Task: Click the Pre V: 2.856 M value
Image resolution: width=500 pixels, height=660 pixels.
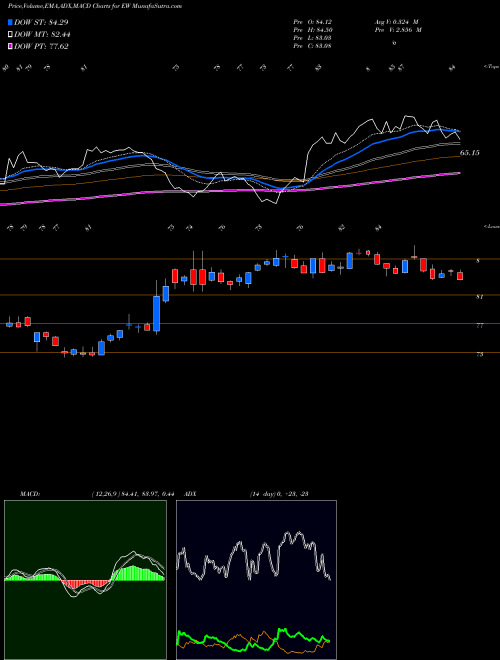Action: (x=399, y=30)
